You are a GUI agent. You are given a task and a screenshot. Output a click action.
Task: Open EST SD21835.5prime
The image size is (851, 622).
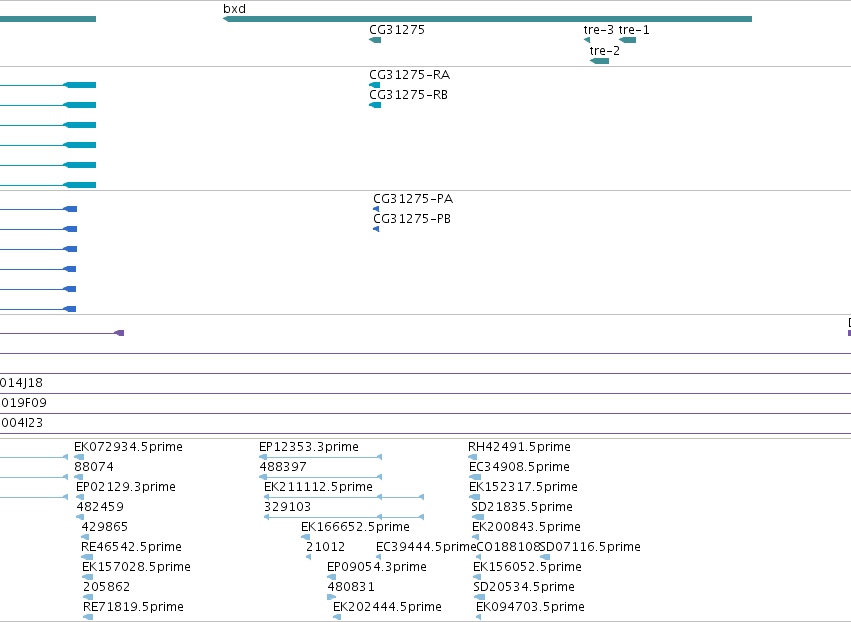pos(522,507)
